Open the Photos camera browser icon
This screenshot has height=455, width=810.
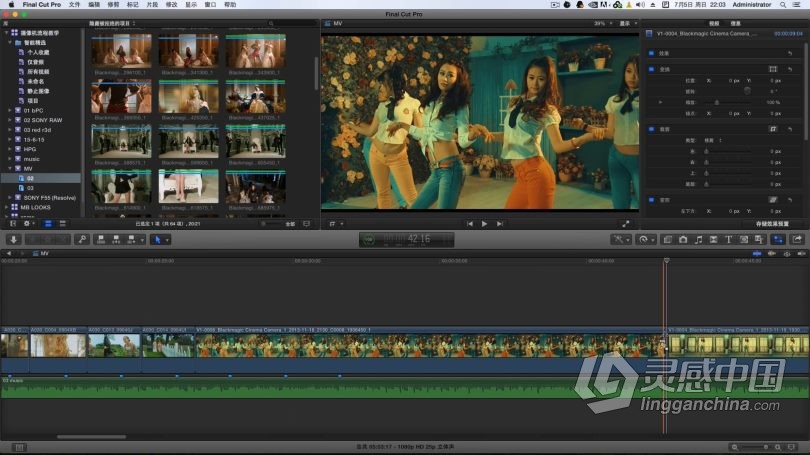click(683, 240)
